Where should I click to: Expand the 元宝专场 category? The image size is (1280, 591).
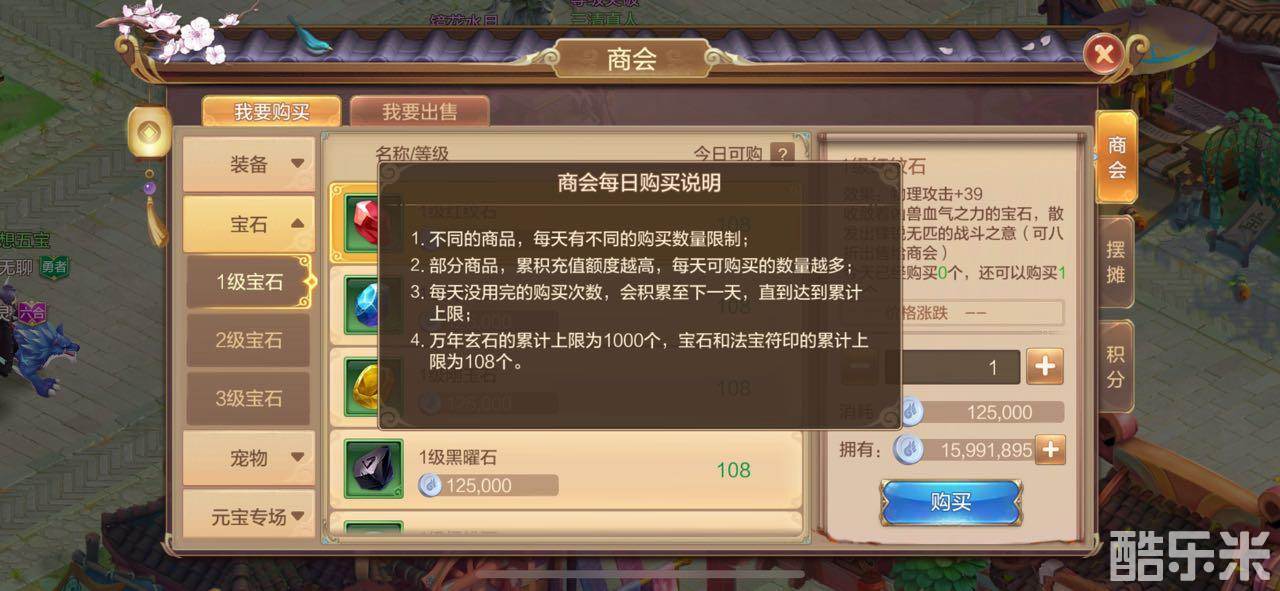(x=248, y=516)
